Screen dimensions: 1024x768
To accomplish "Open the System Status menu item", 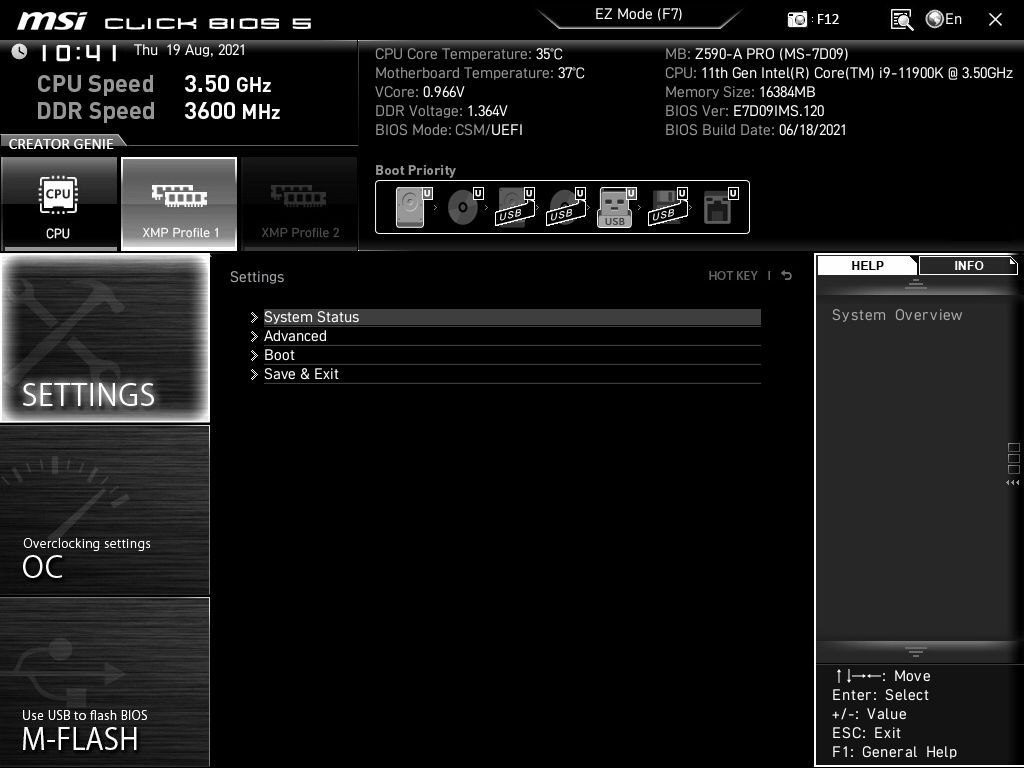I will 512,317.
